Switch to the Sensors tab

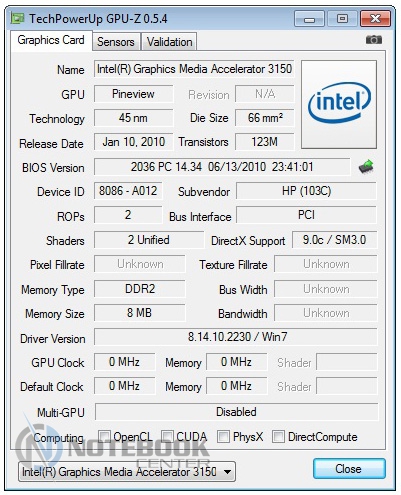coord(116,42)
